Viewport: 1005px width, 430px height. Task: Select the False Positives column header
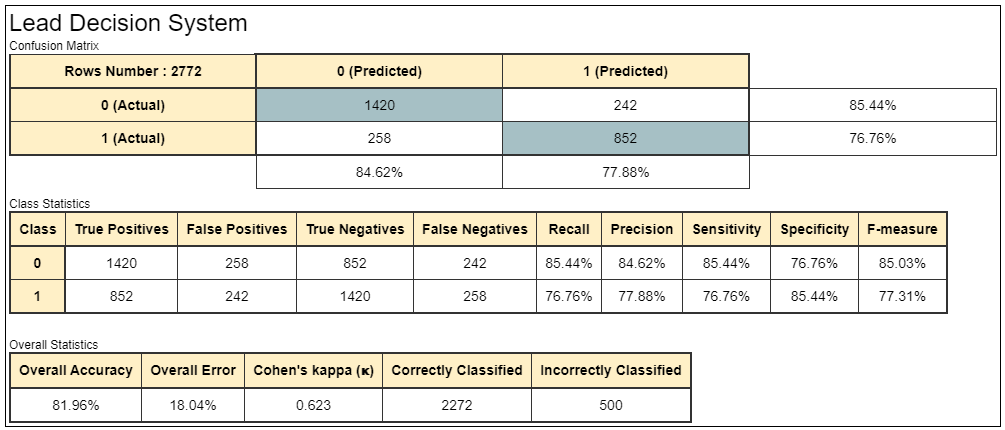tap(237, 229)
